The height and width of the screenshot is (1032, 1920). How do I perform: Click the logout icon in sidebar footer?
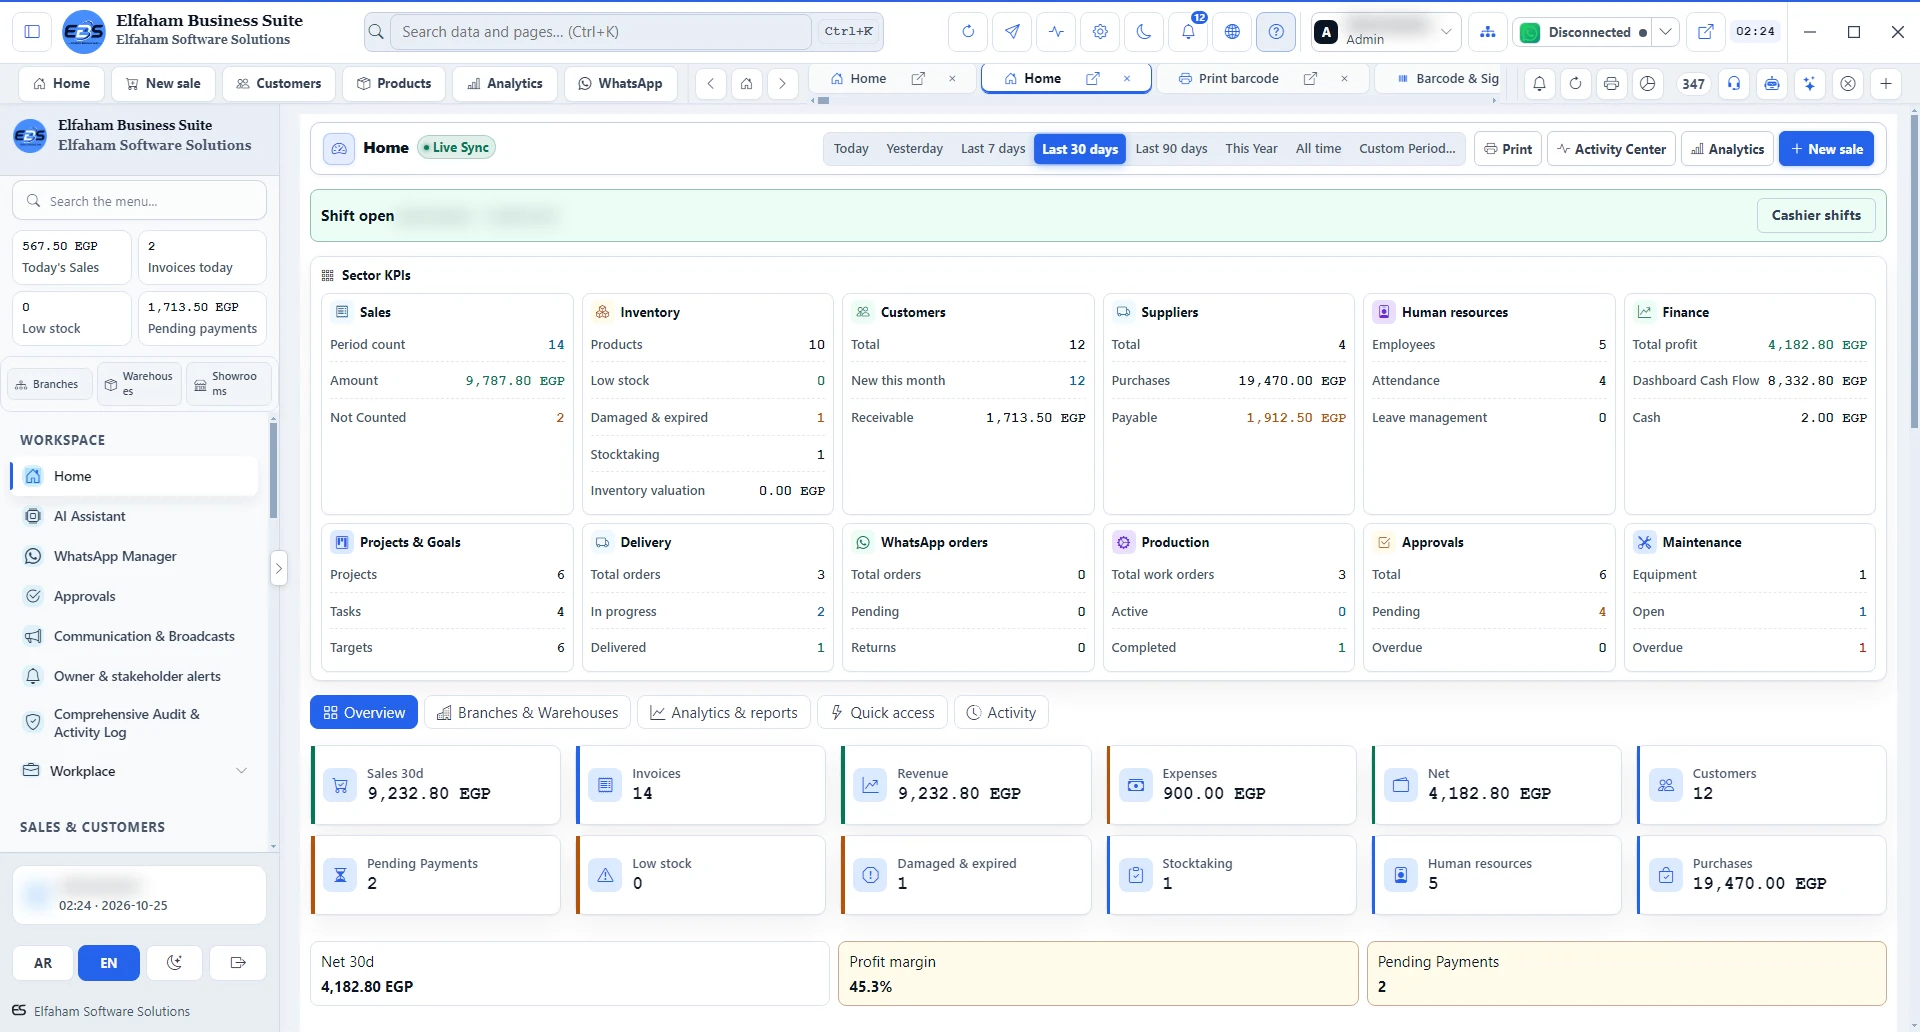[x=238, y=963]
